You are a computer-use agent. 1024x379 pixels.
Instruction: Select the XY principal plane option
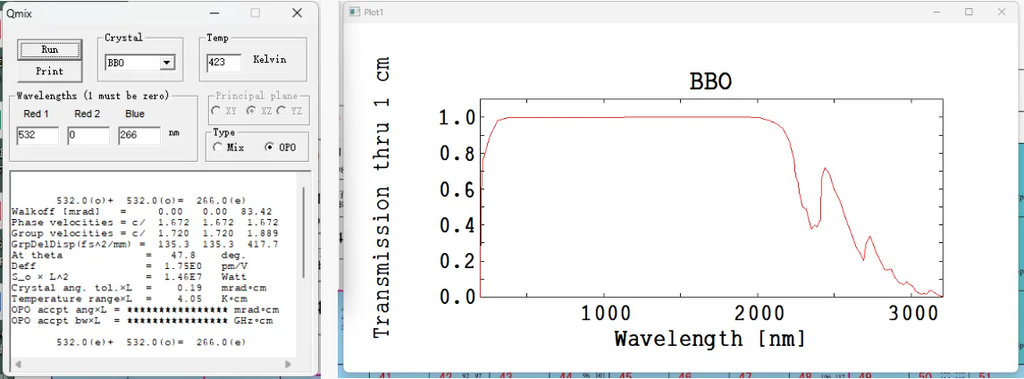pyautogui.click(x=217, y=111)
